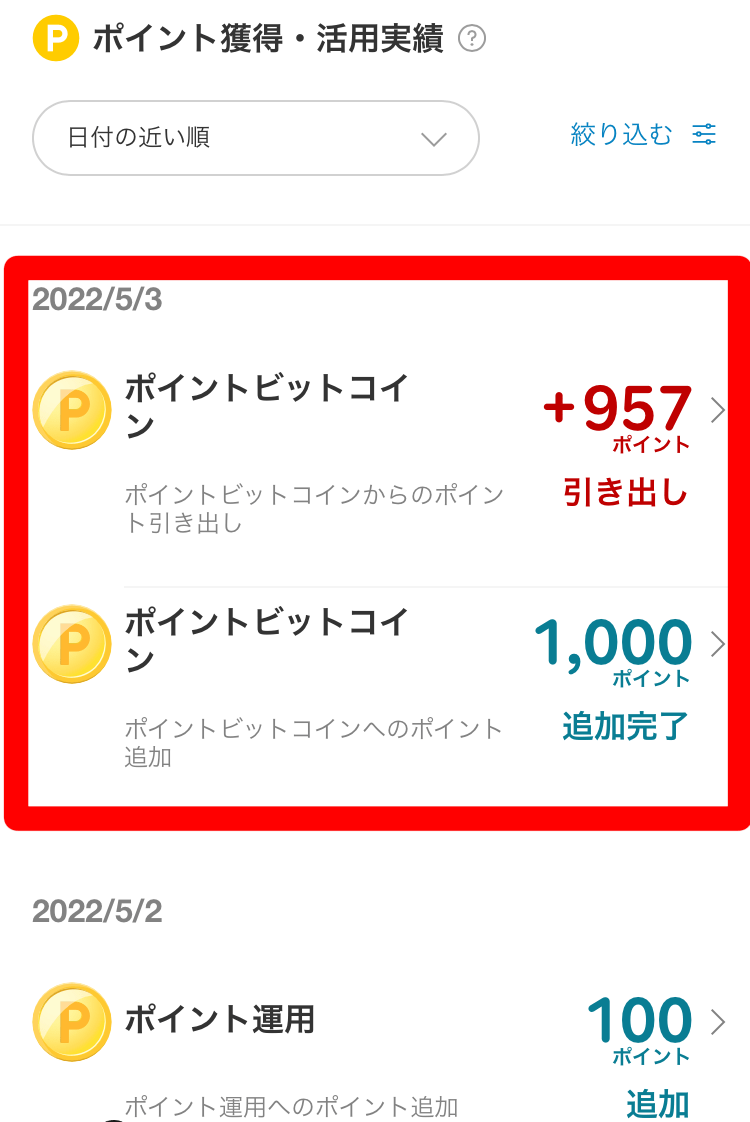
Task: Open details chevron for 1,000 point addition
Action: point(717,645)
